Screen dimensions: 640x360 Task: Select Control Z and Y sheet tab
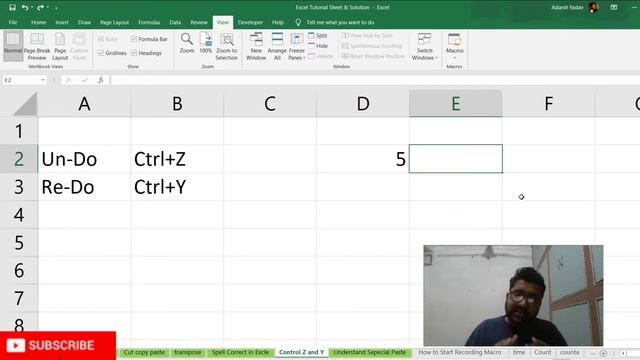pos(302,352)
